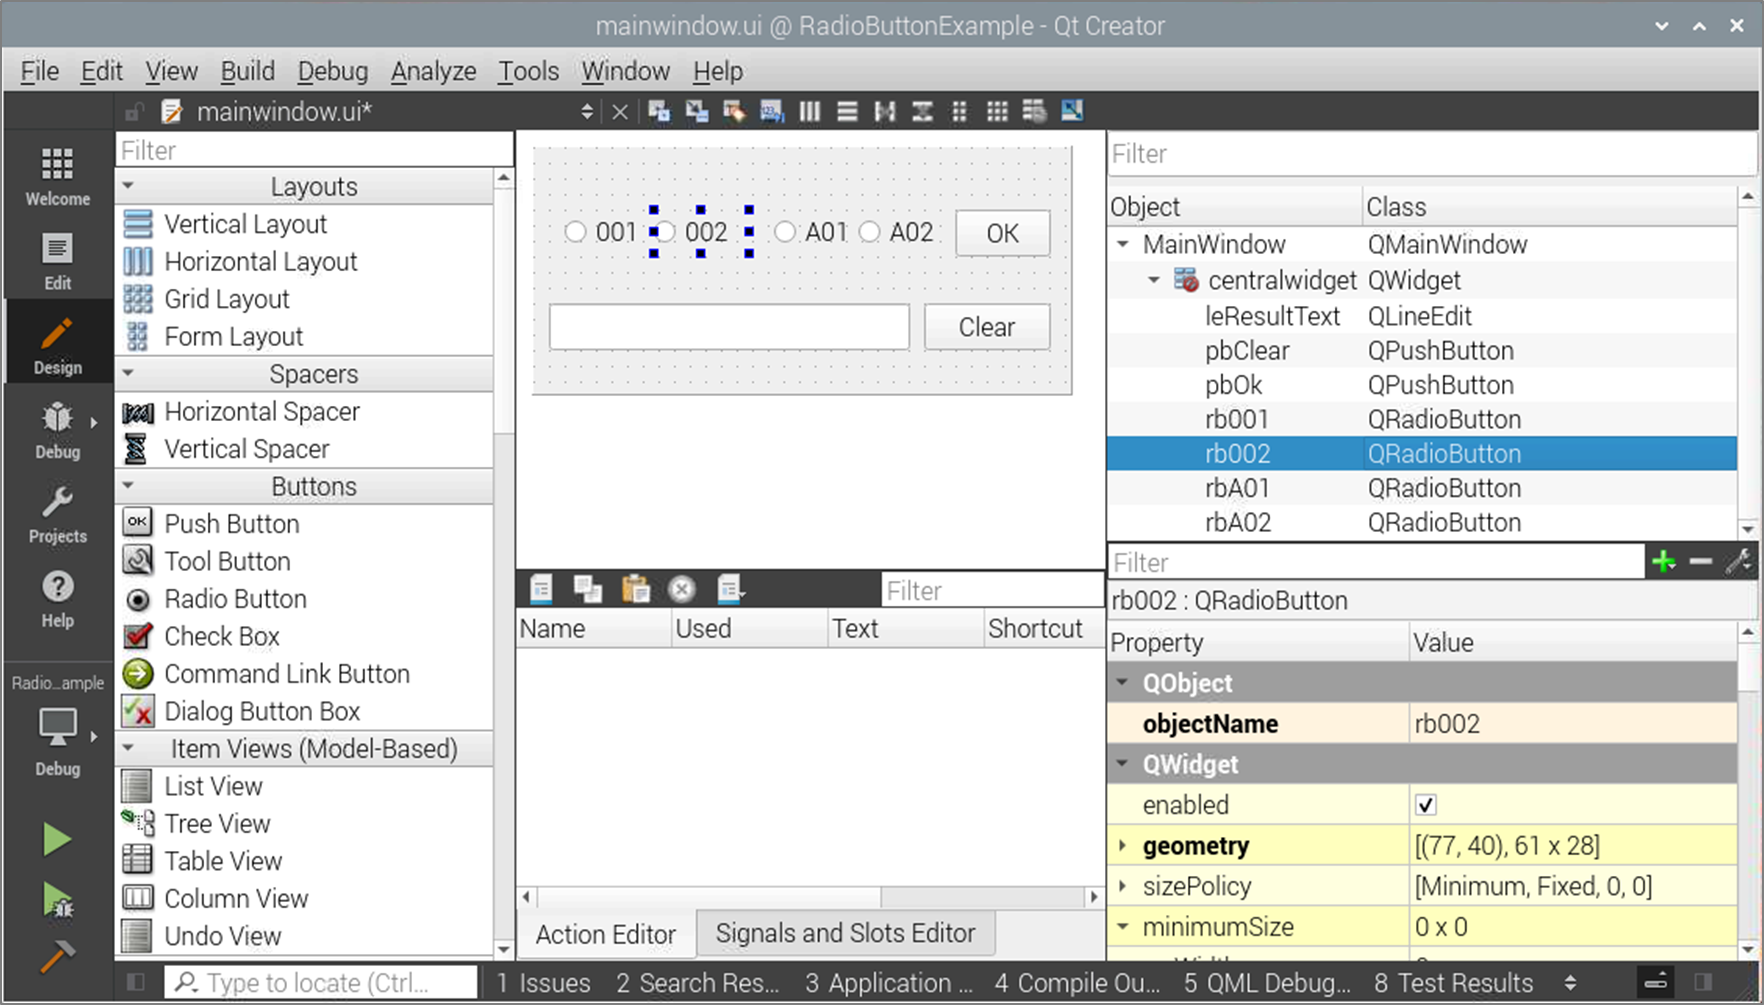Viewport: 1764px width, 1005px height.
Task: Toggle the enabled property checkbox
Action: tap(1426, 805)
